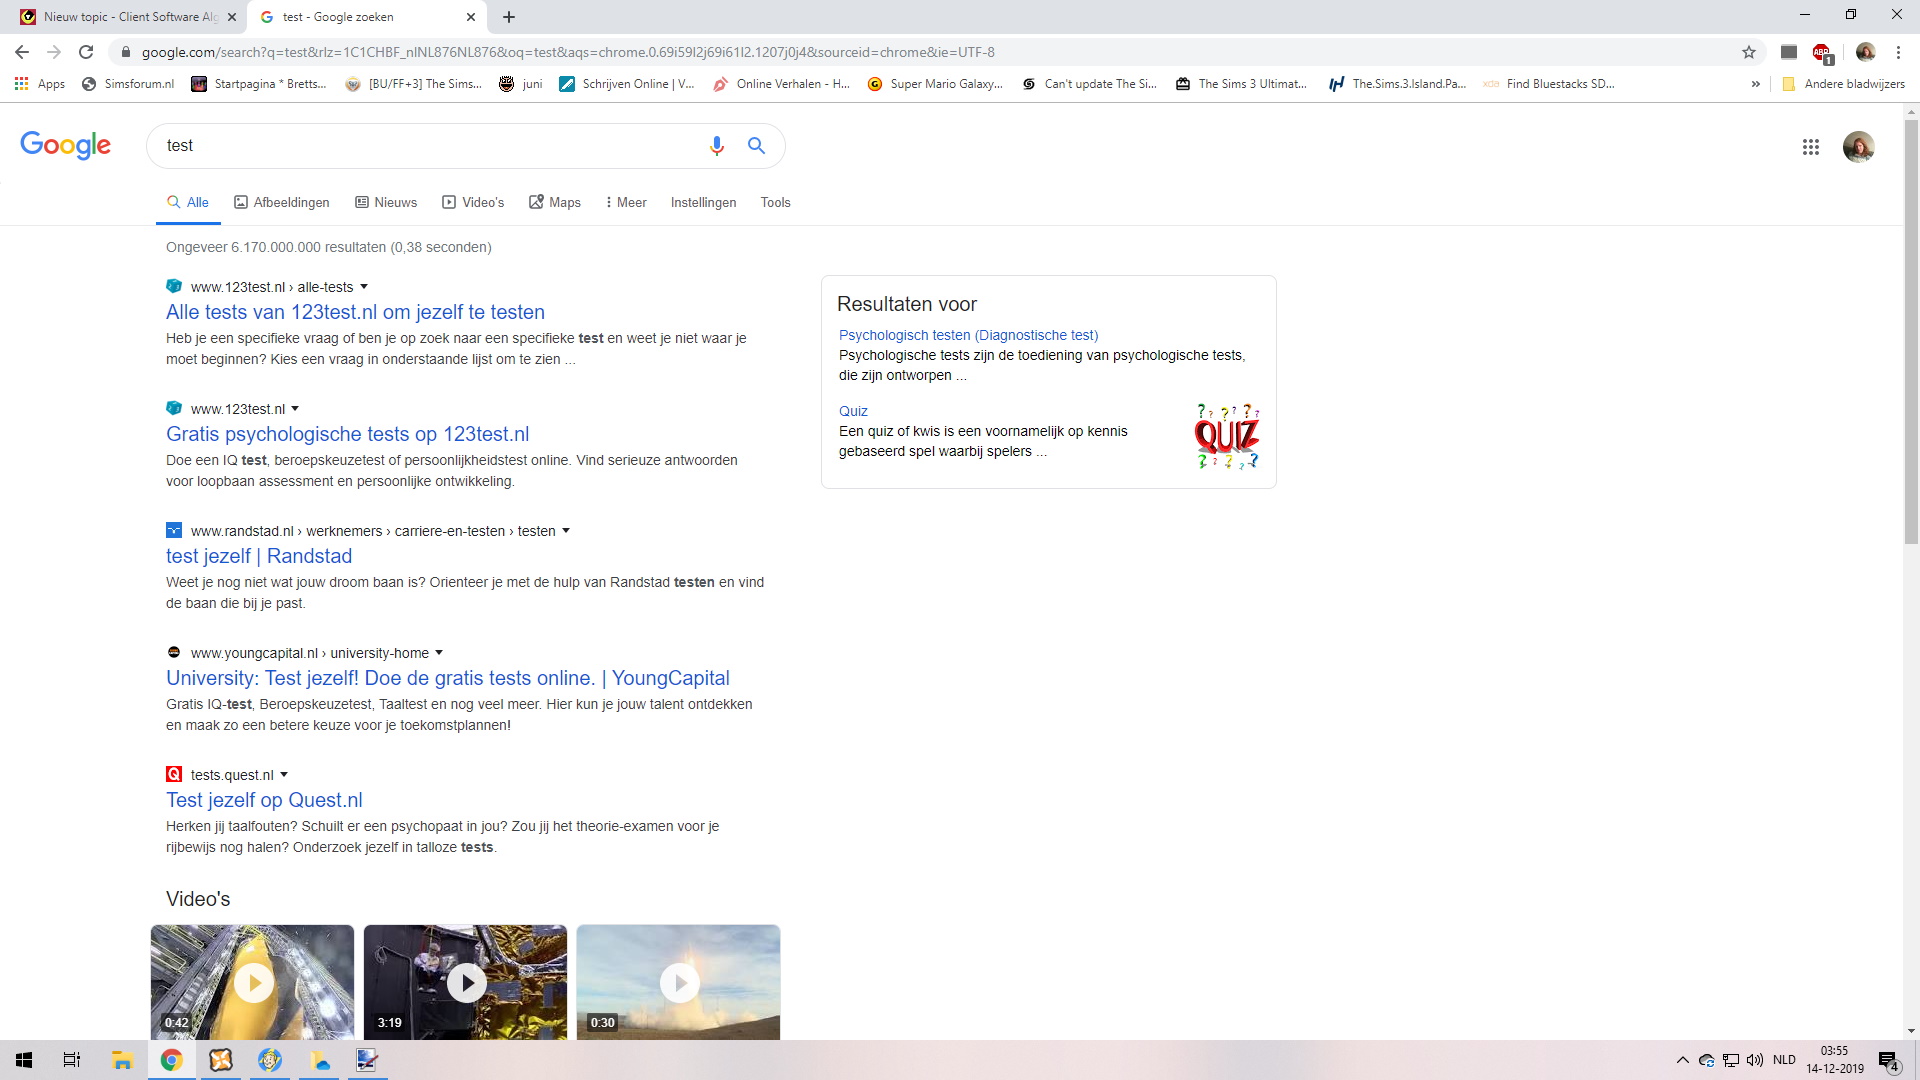Open the 'Find Bluestacks SD' bookmark
The width and height of the screenshot is (1920, 1080).
pos(1549,84)
